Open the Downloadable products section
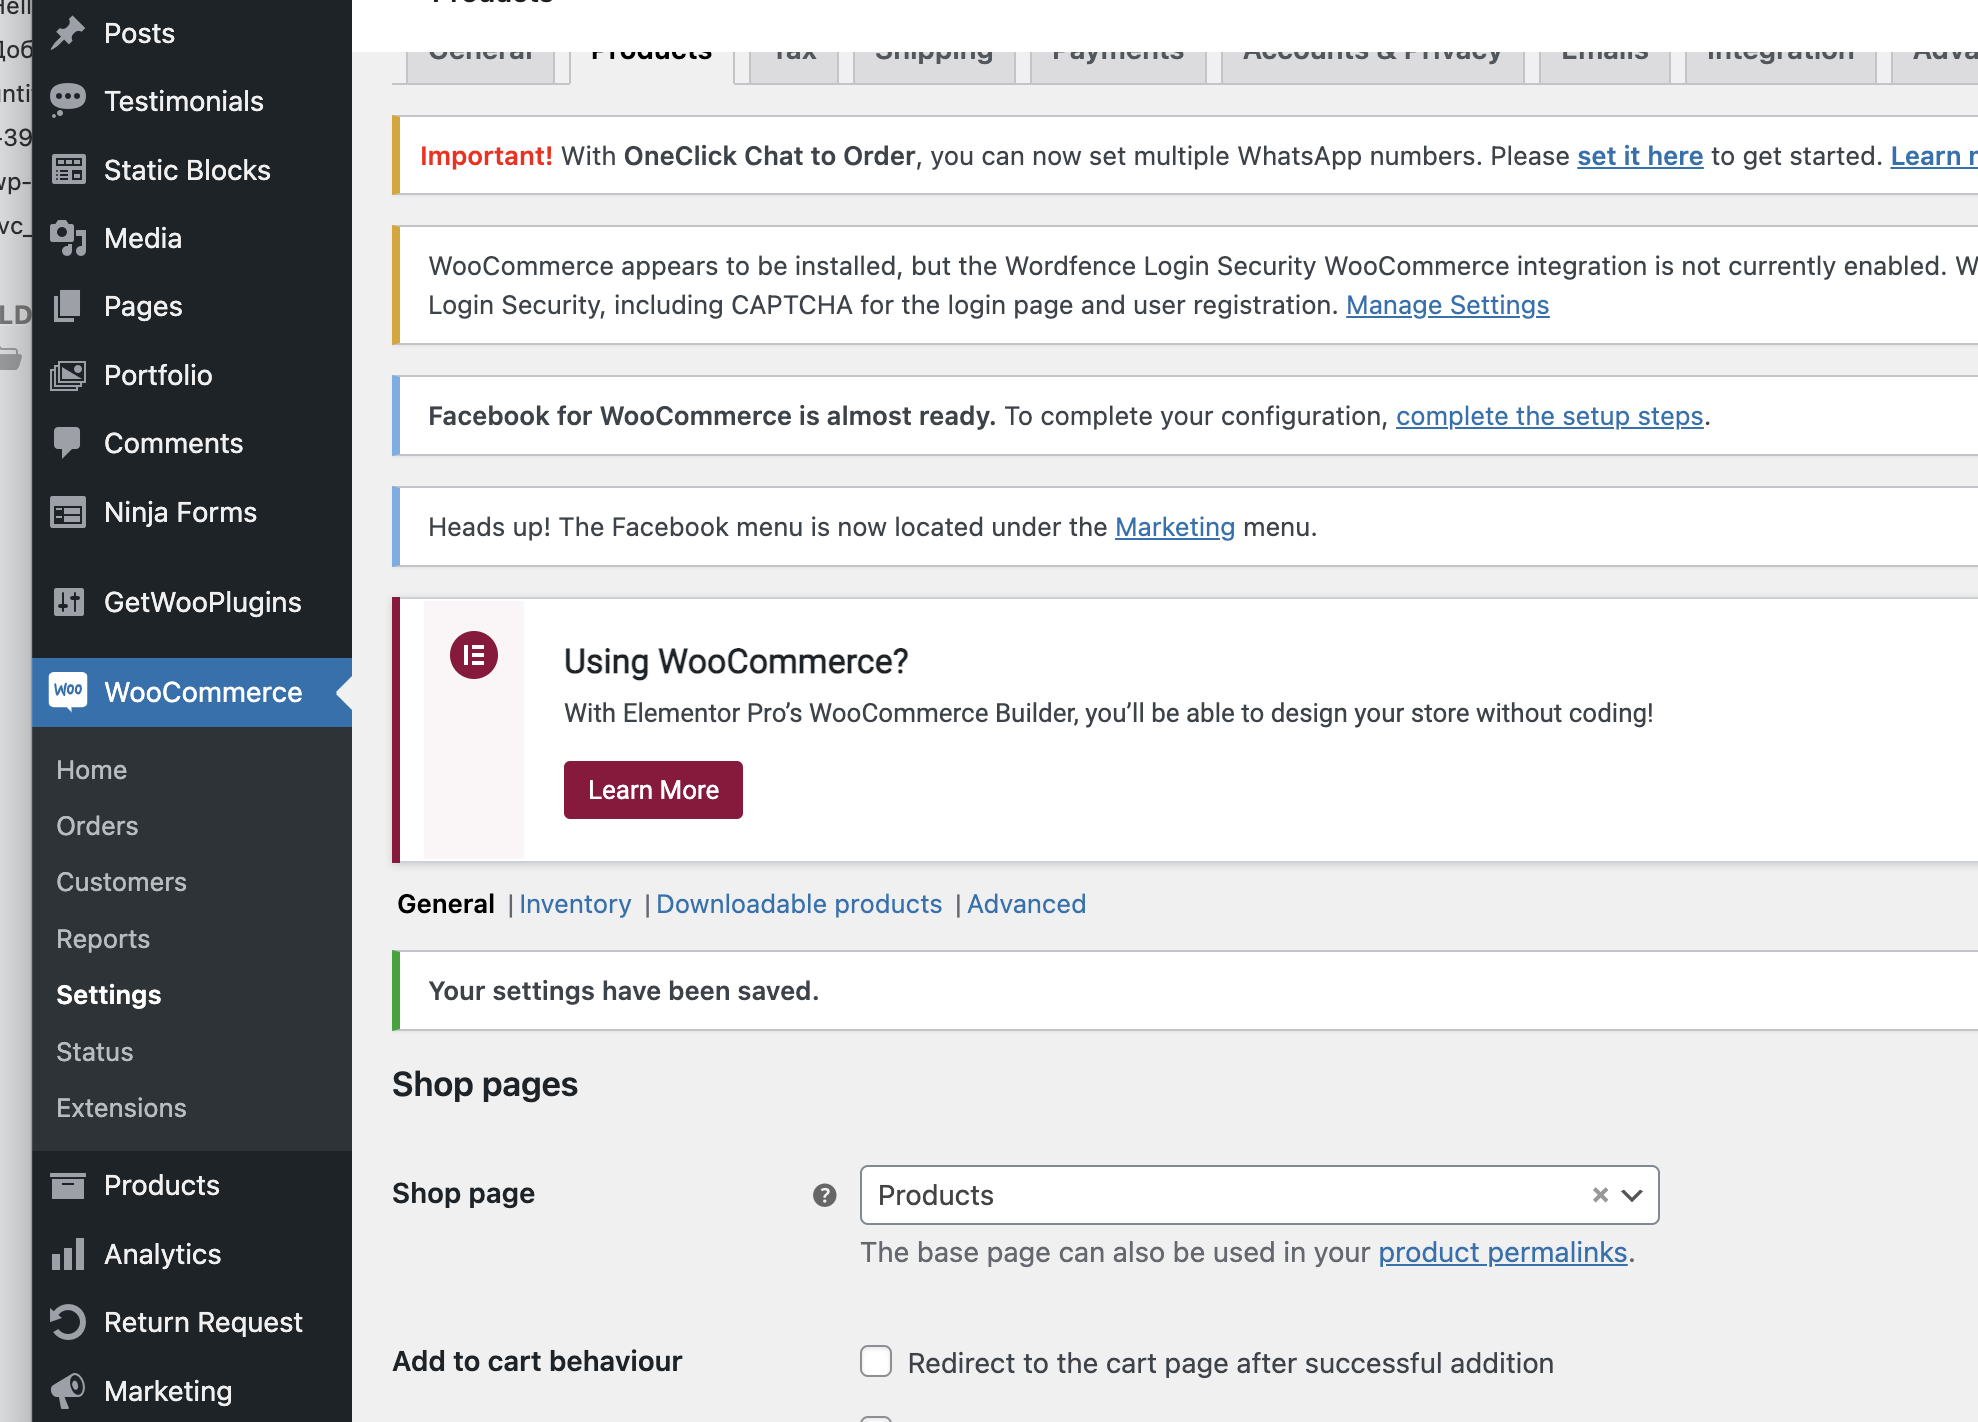The width and height of the screenshot is (1978, 1422). pyautogui.click(x=799, y=904)
